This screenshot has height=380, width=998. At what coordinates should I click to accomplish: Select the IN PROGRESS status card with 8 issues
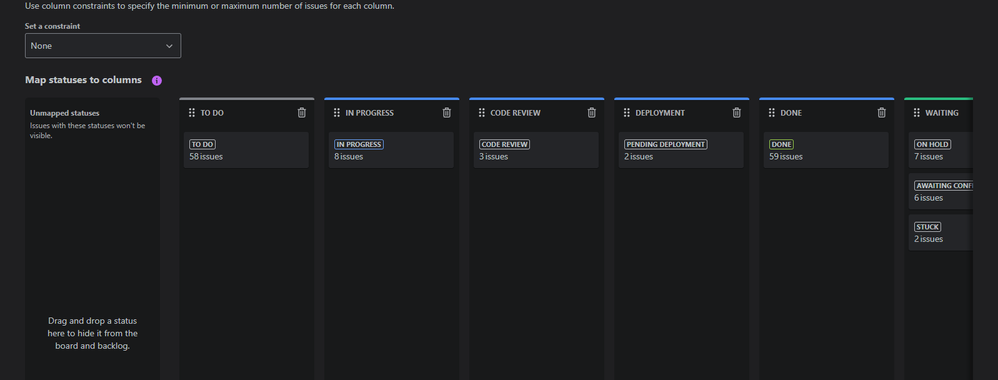click(391, 150)
